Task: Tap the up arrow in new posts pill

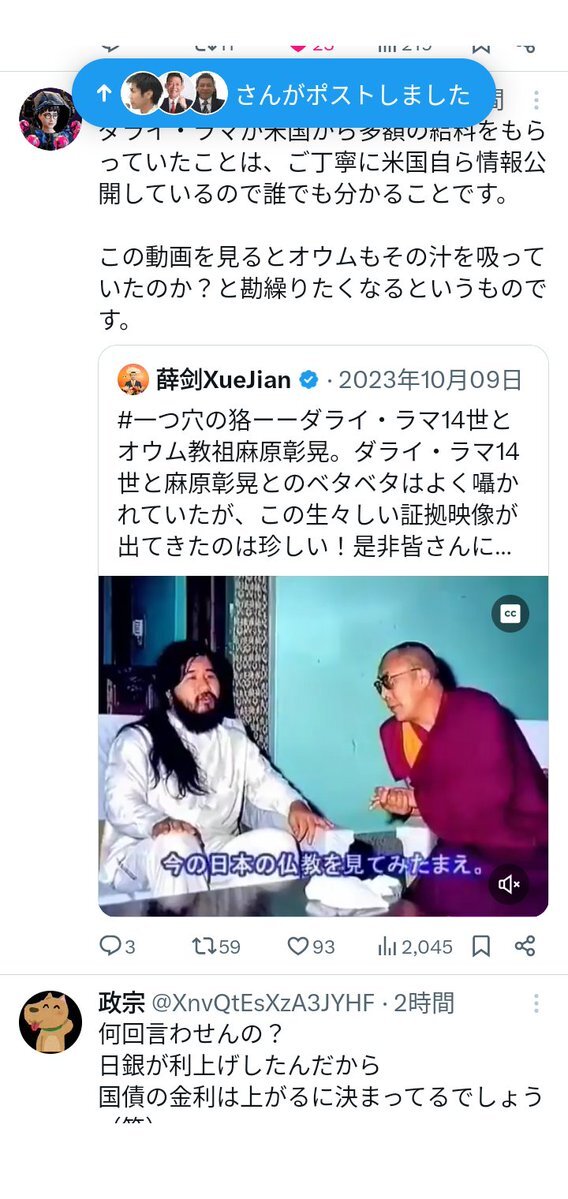Action: coord(104,93)
